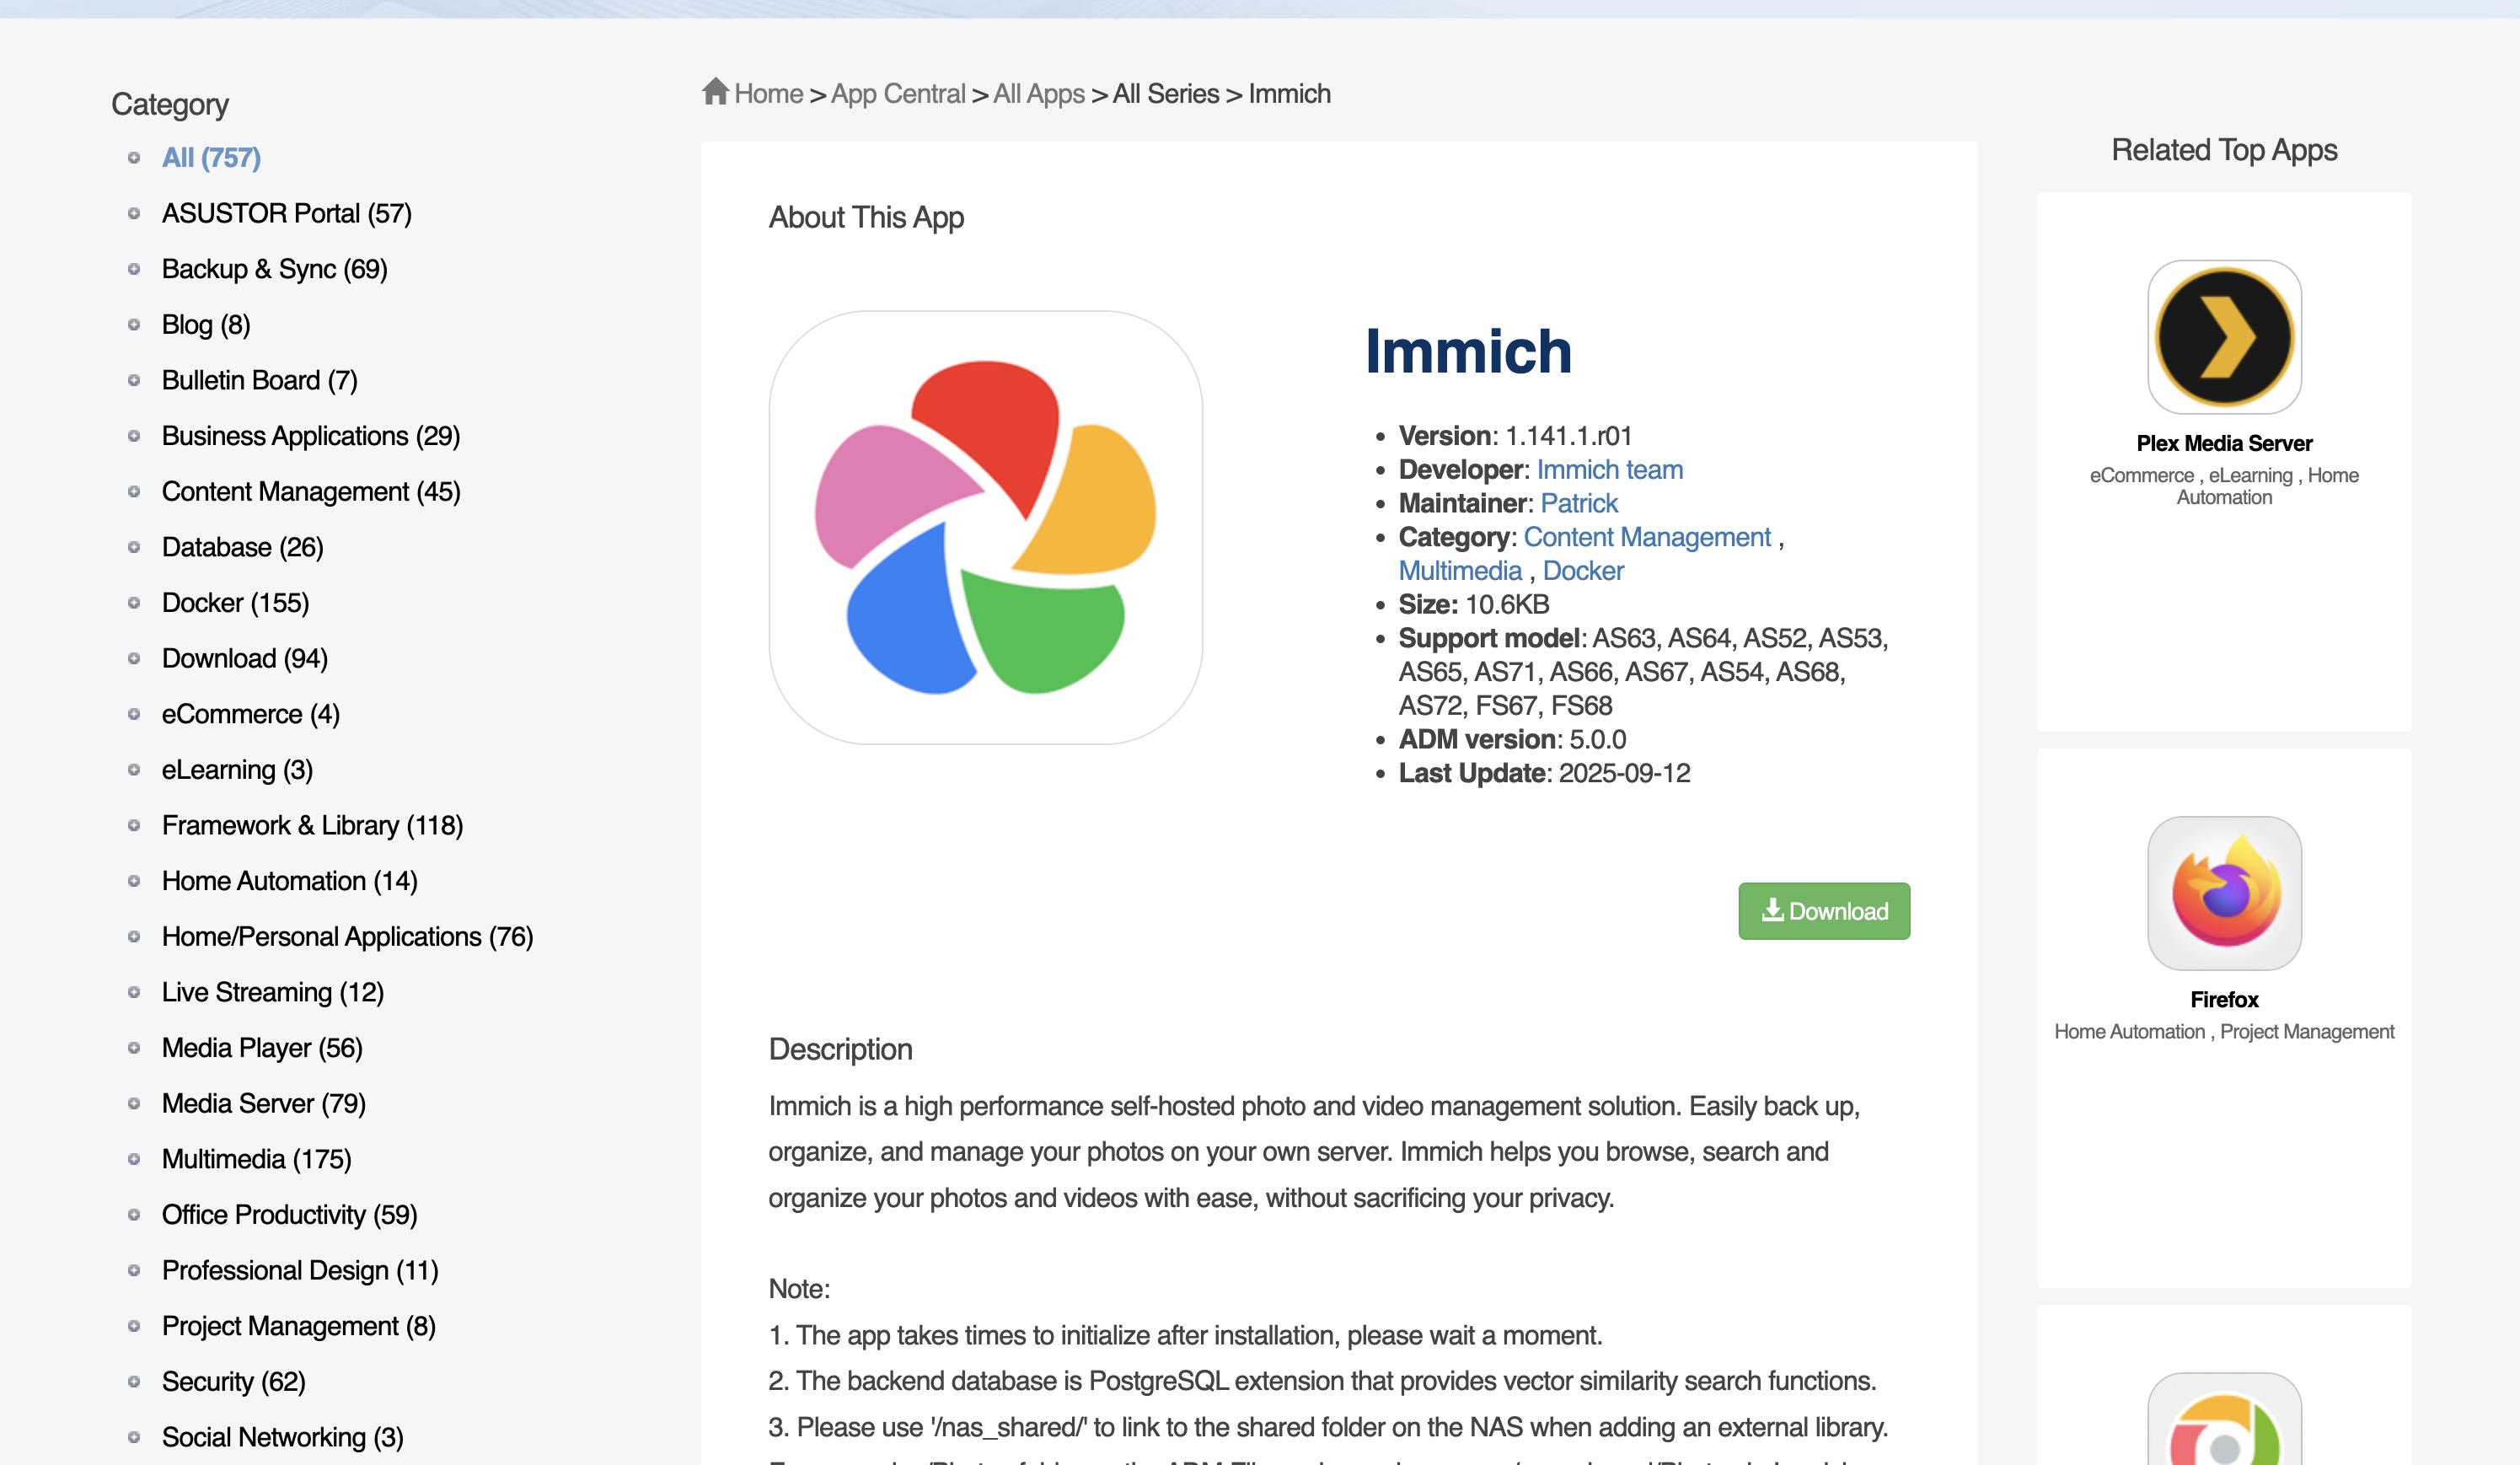Open the Security (62) category
This screenshot has width=2520, height=1465.
point(233,1381)
